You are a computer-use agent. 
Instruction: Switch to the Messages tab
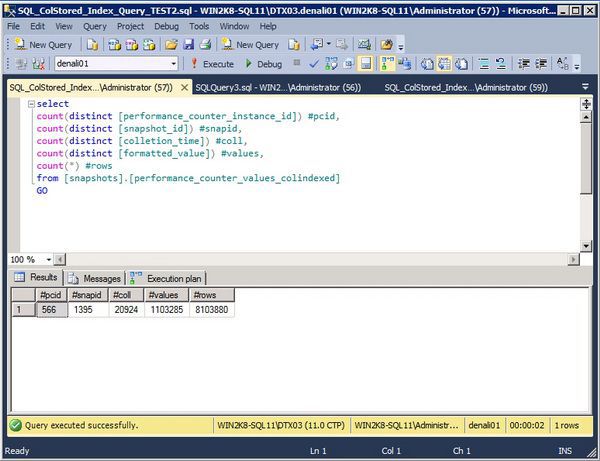click(95, 279)
